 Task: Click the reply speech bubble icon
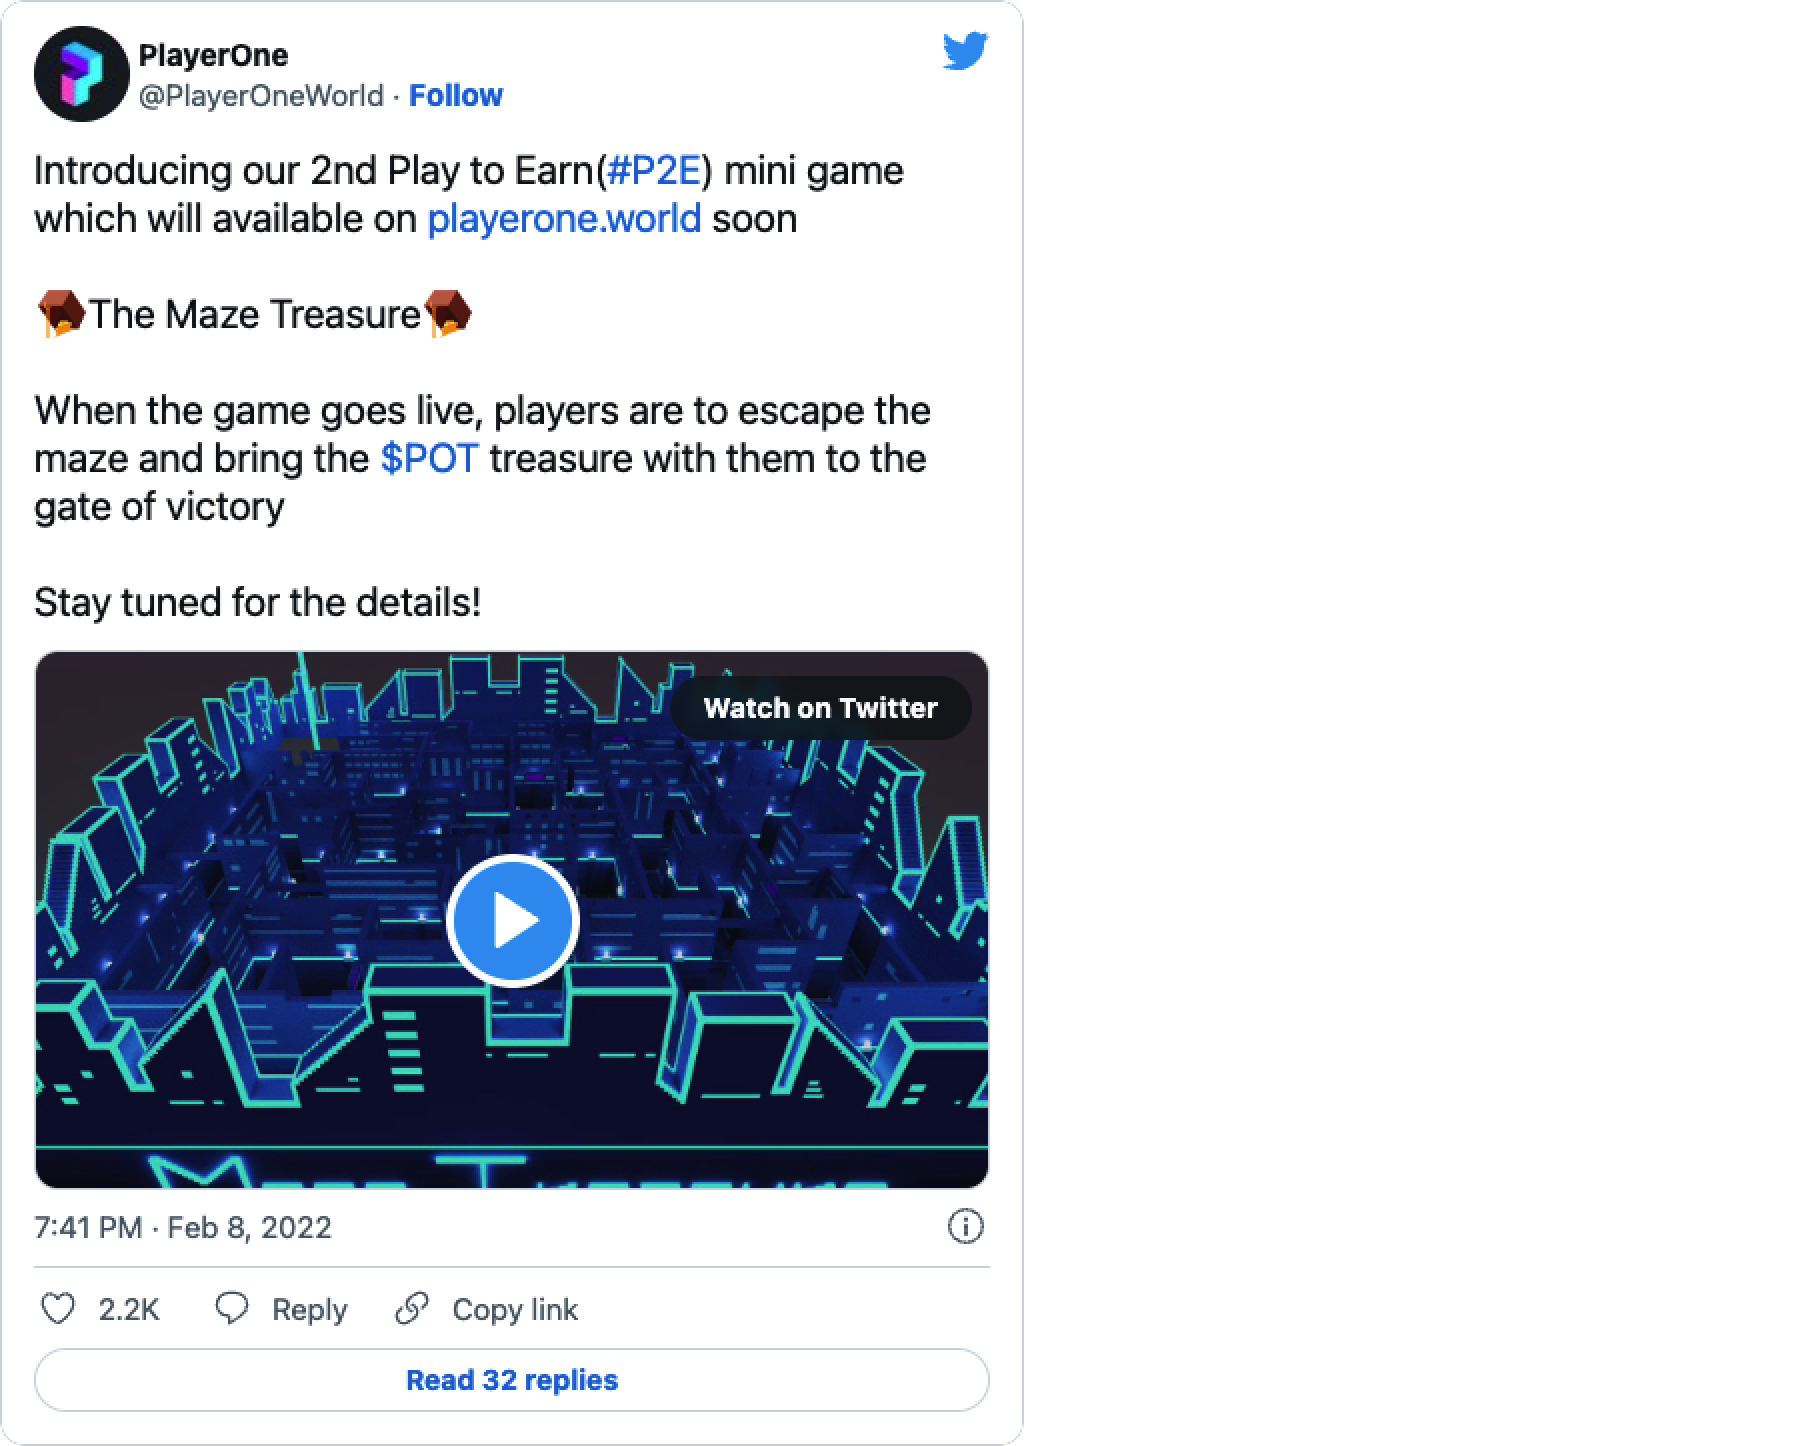232,1309
